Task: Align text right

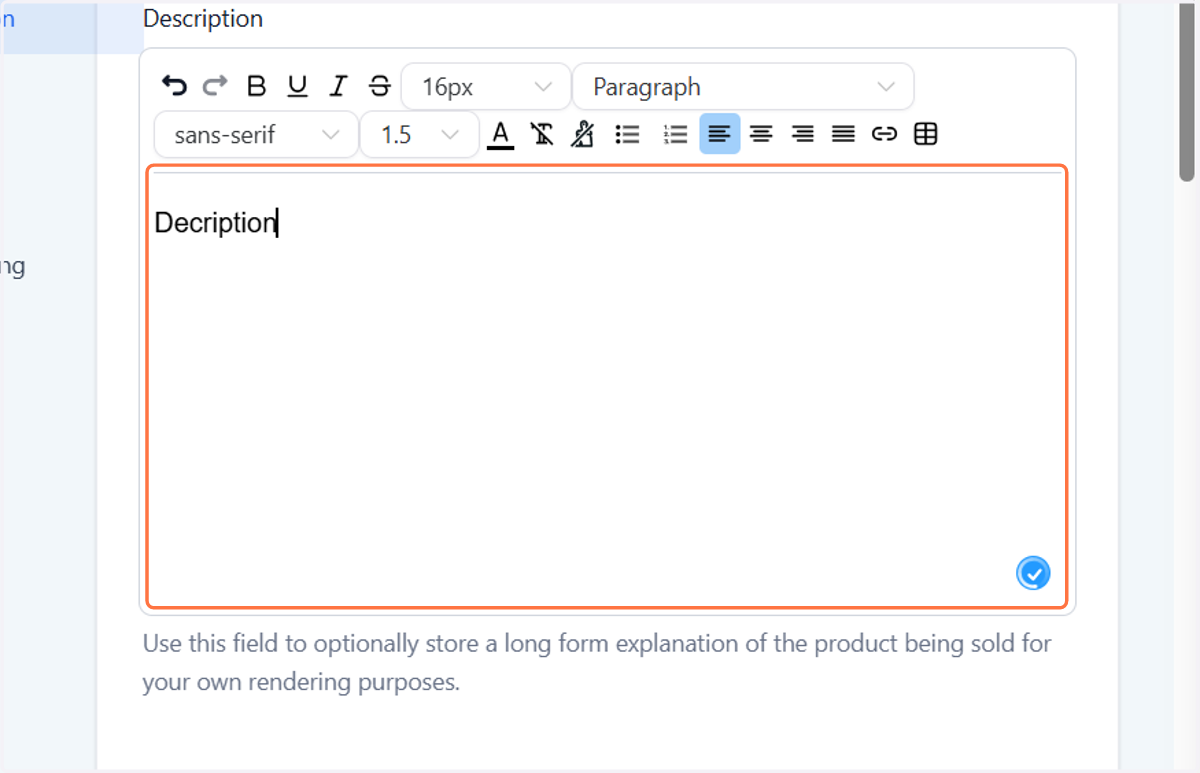Action: (x=802, y=134)
